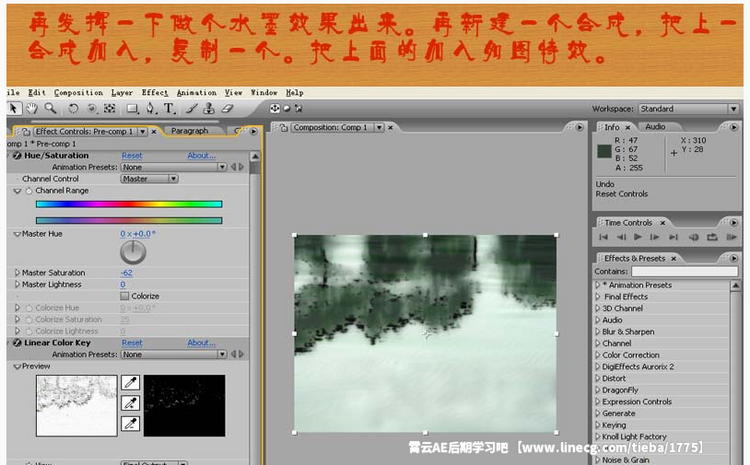Open About for Linear Color Key

pyautogui.click(x=201, y=343)
